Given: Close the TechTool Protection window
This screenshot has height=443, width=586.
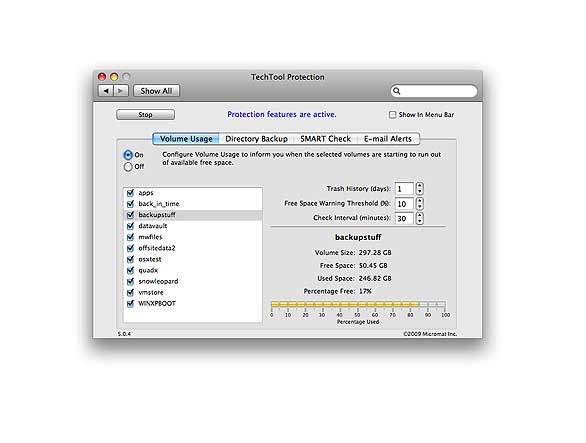Looking at the screenshot, I should click(x=102, y=77).
